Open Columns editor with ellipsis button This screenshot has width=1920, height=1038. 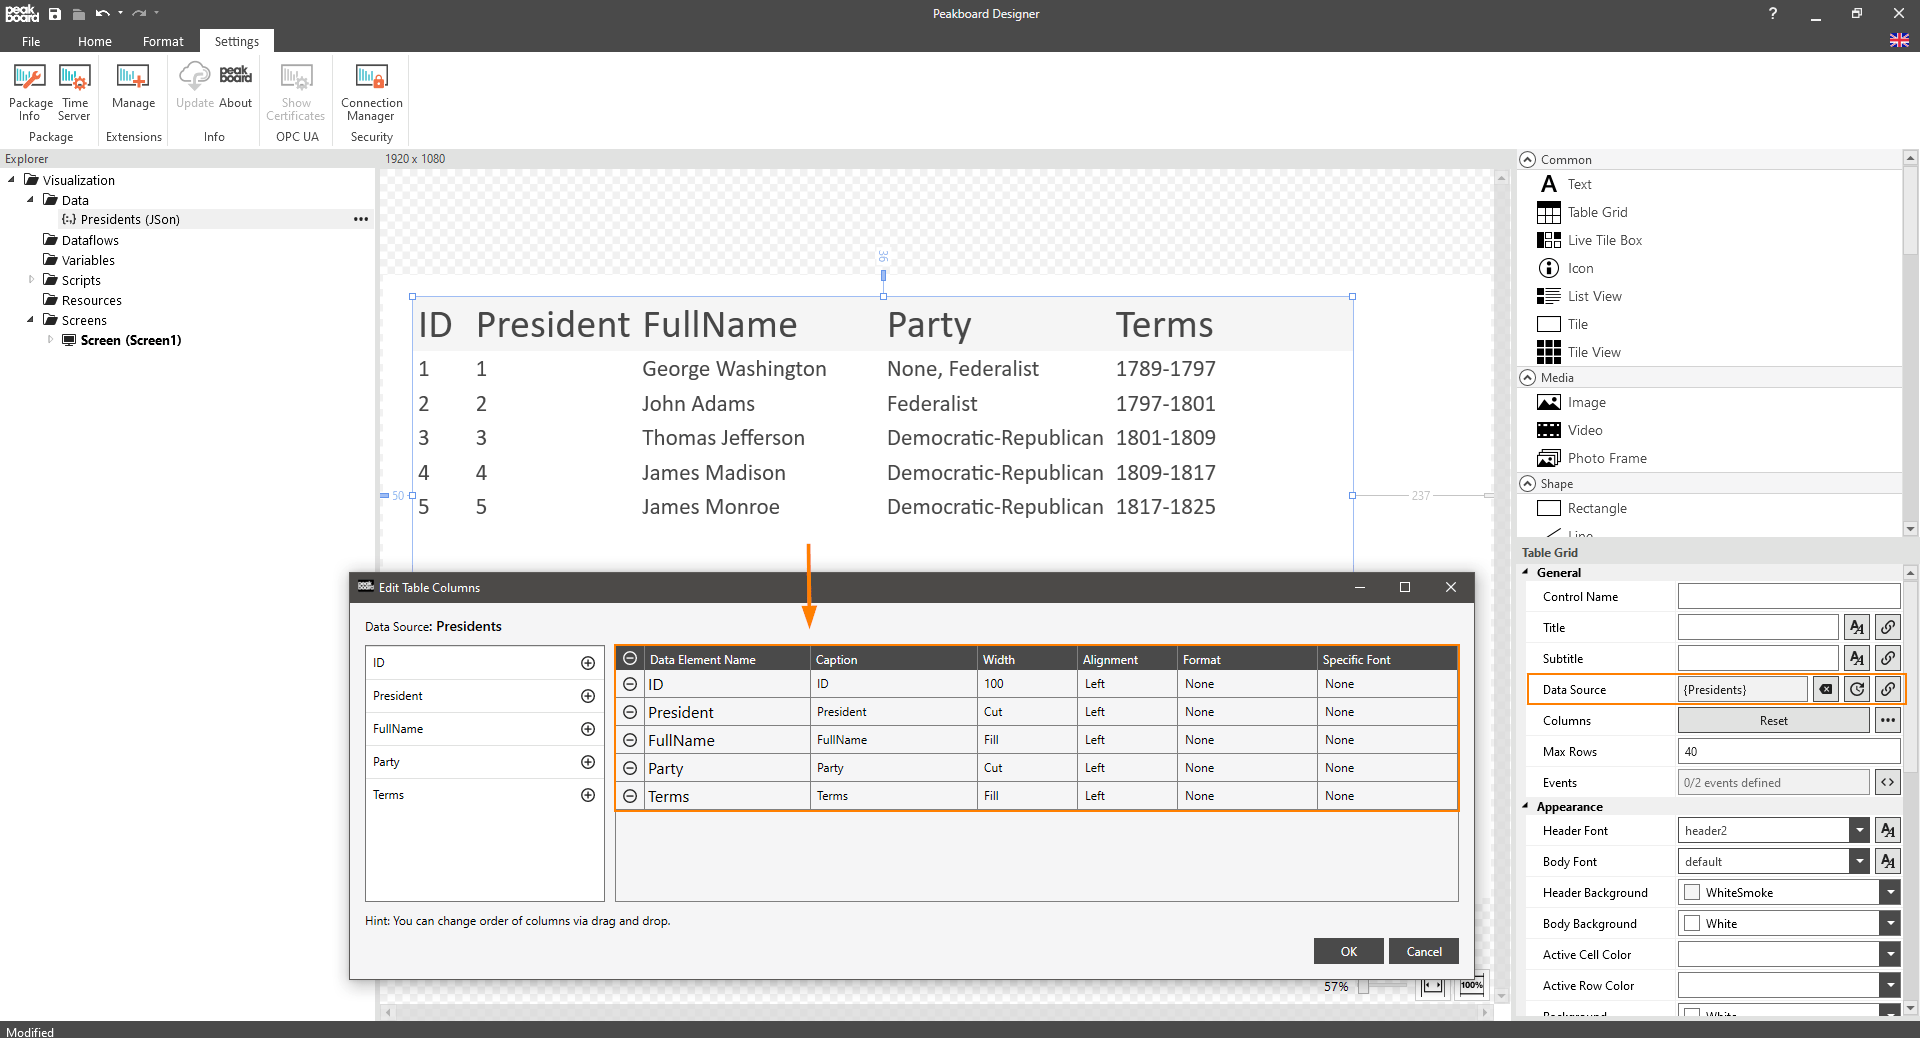point(1888,720)
